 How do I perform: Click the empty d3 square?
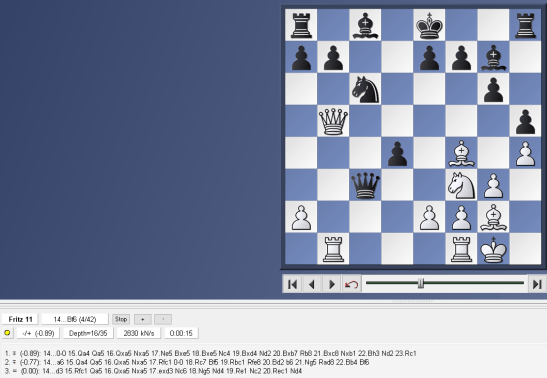[x=397, y=185]
